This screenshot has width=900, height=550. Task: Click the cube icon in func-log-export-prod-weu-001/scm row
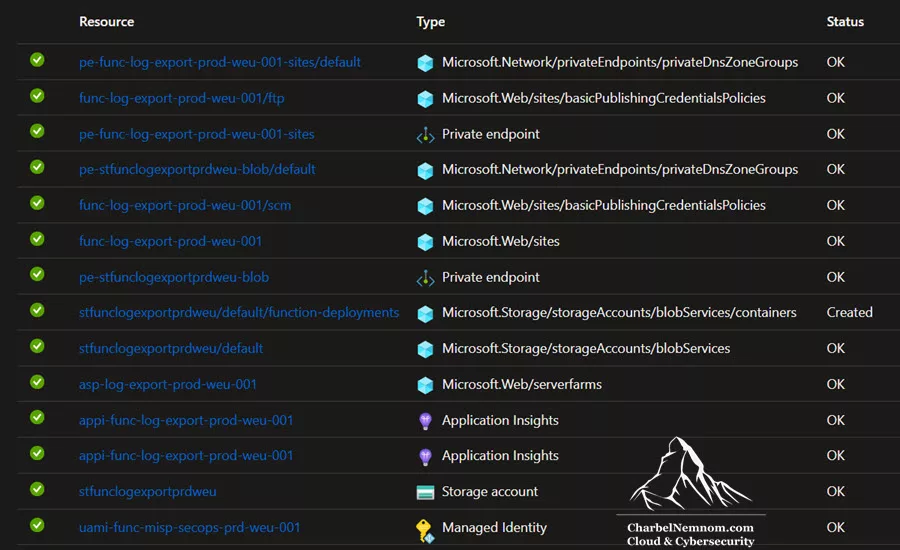425,206
